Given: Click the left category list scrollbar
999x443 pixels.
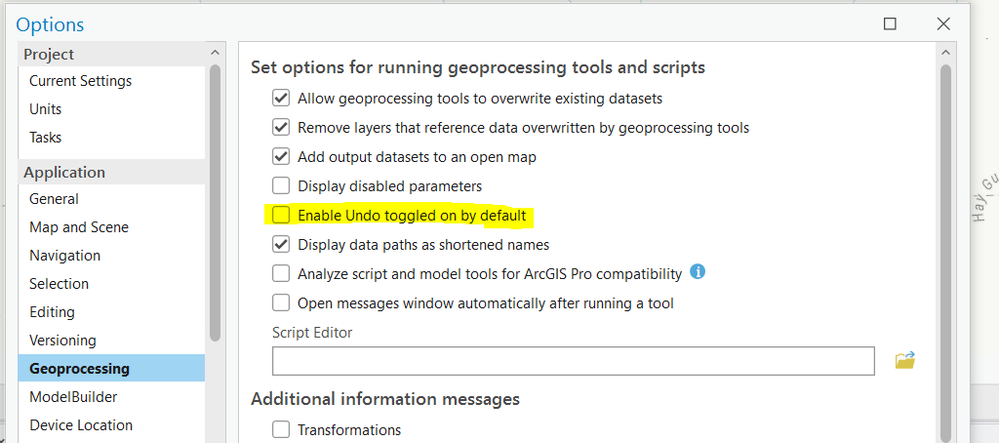Looking at the screenshot, I should coord(214,200).
